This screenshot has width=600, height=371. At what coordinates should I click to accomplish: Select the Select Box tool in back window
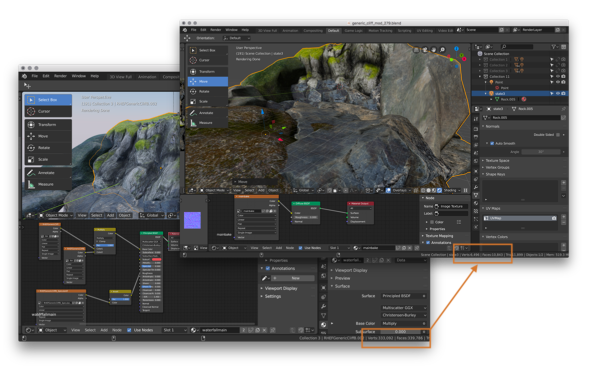(x=48, y=100)
